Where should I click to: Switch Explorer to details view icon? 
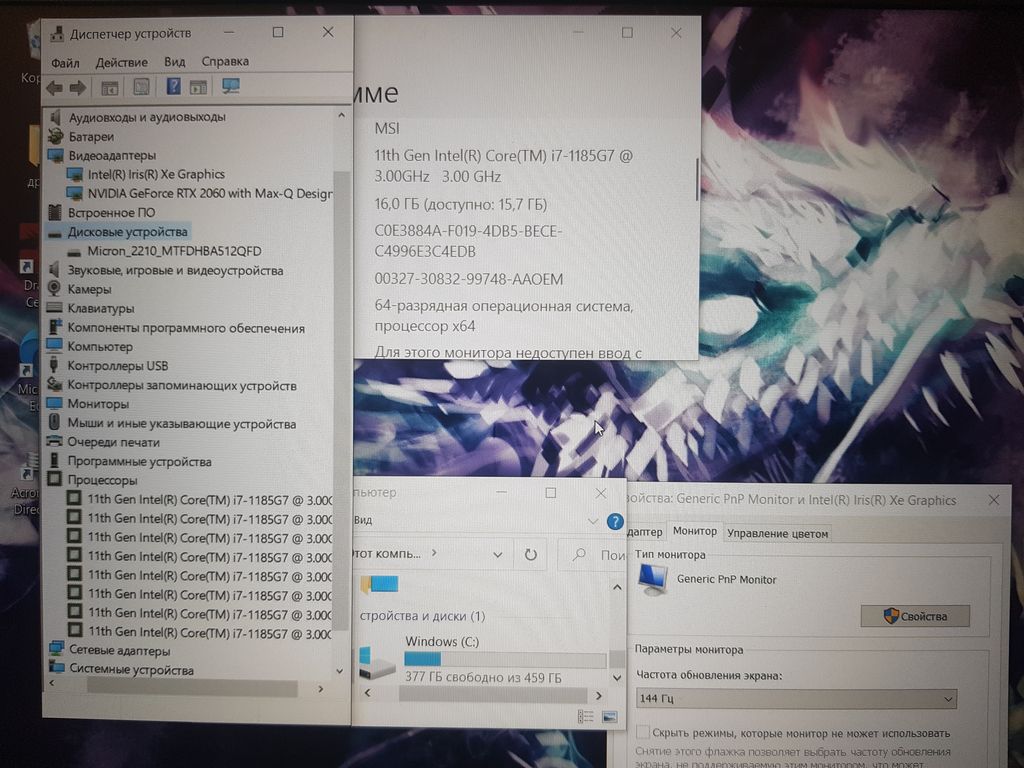pos(585,717)
